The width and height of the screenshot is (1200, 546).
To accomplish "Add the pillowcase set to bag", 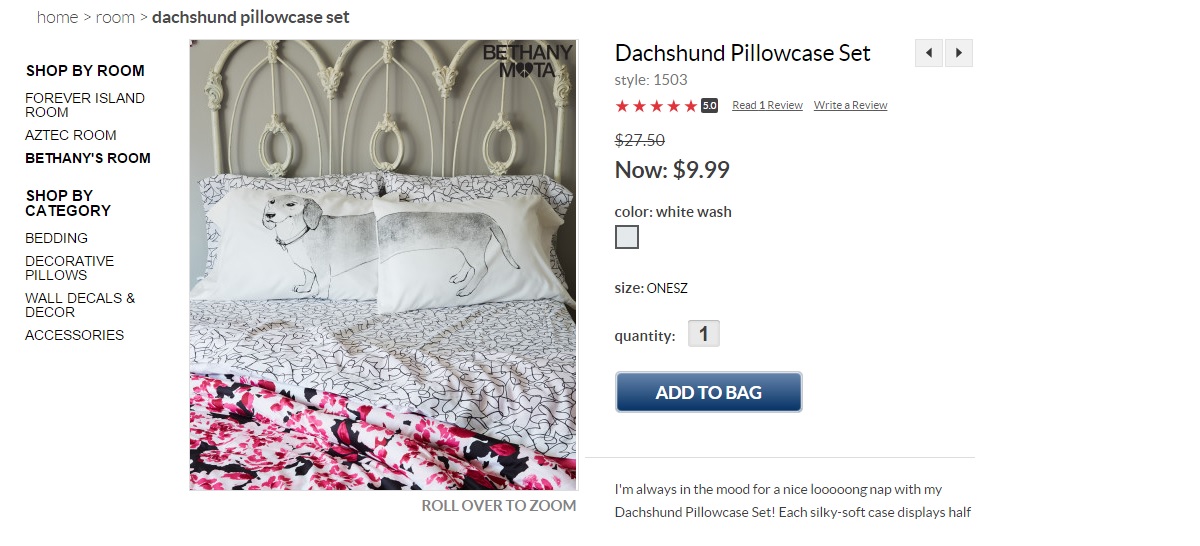I will click(708, 392).
